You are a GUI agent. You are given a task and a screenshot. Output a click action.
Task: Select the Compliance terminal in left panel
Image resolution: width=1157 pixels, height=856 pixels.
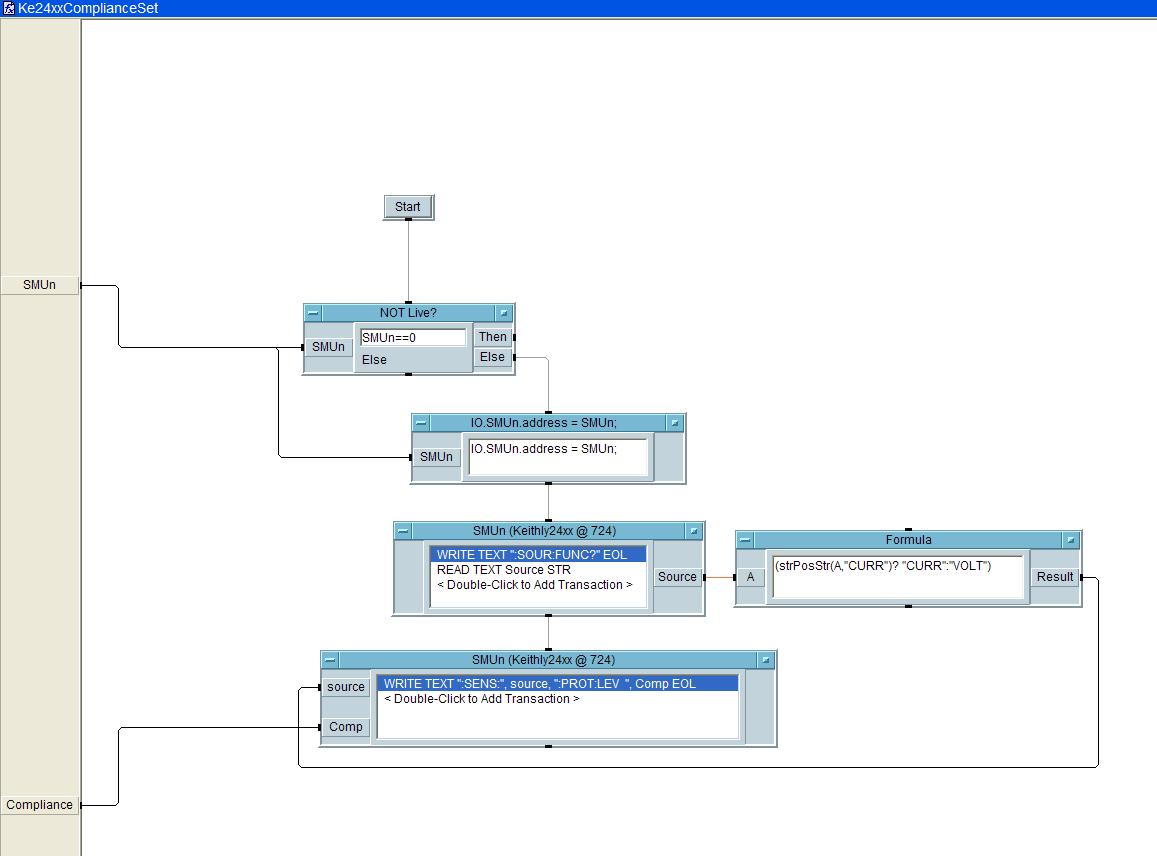(x=40, y=805)
